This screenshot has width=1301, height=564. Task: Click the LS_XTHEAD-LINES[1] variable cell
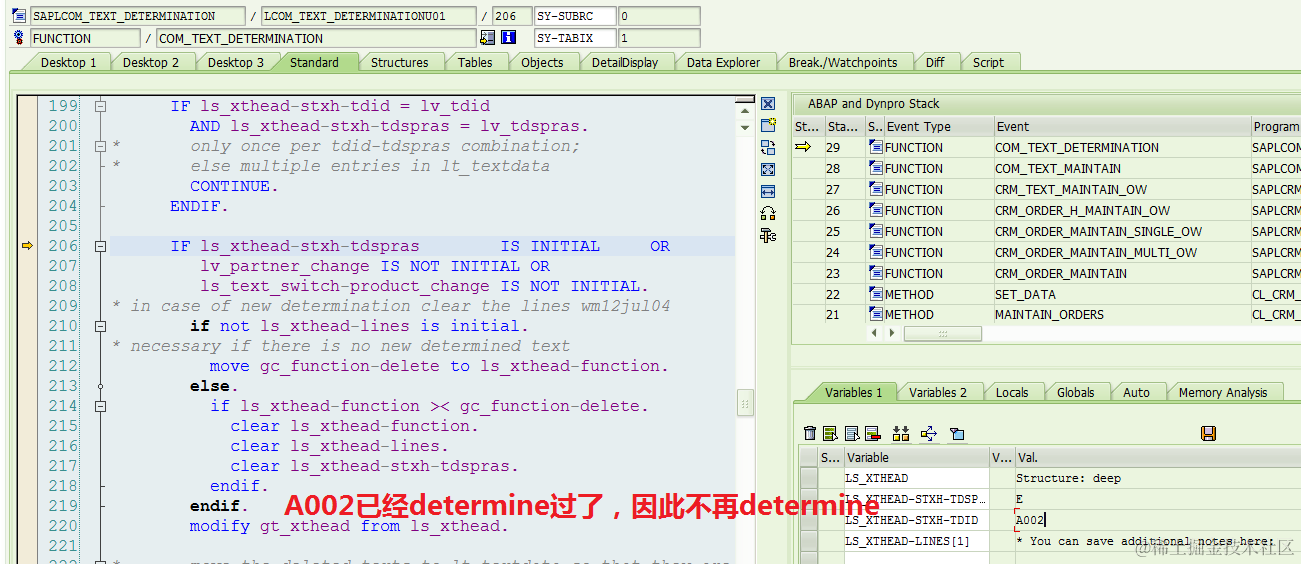click(x=916, y=541)
